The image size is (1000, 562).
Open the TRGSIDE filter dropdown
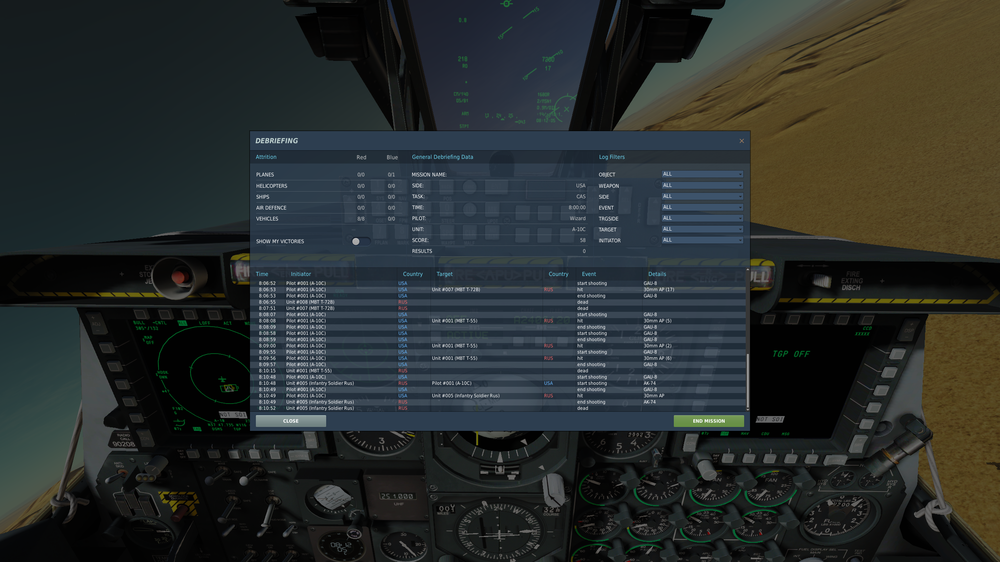(x=702, y=218)
